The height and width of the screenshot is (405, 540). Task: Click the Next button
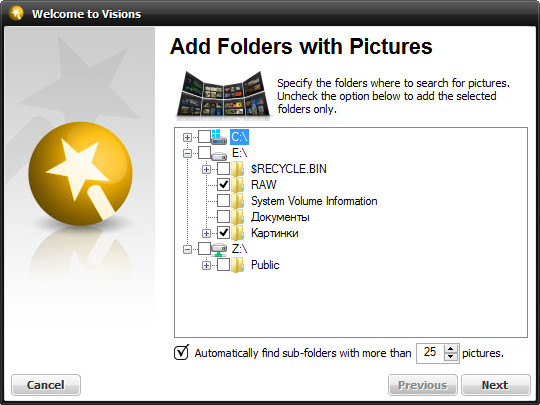[496, 385]
